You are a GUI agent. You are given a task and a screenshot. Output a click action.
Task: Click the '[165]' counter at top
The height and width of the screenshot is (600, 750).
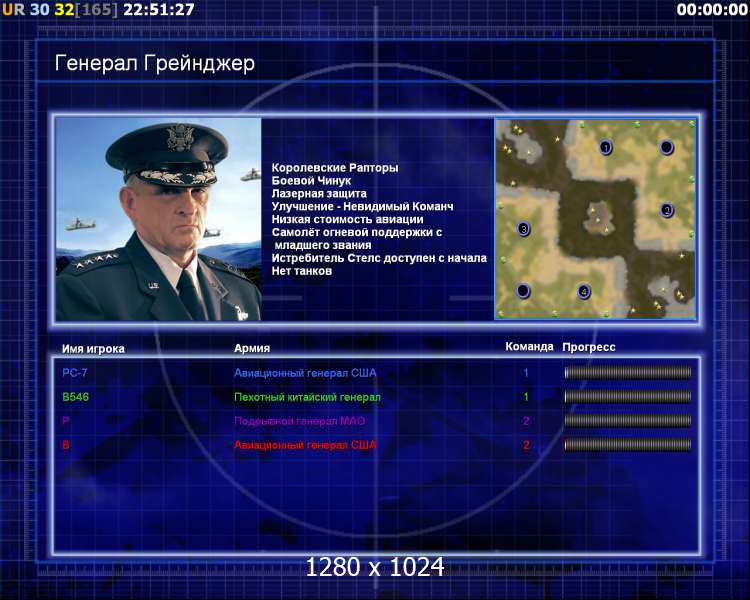(96, 9)
